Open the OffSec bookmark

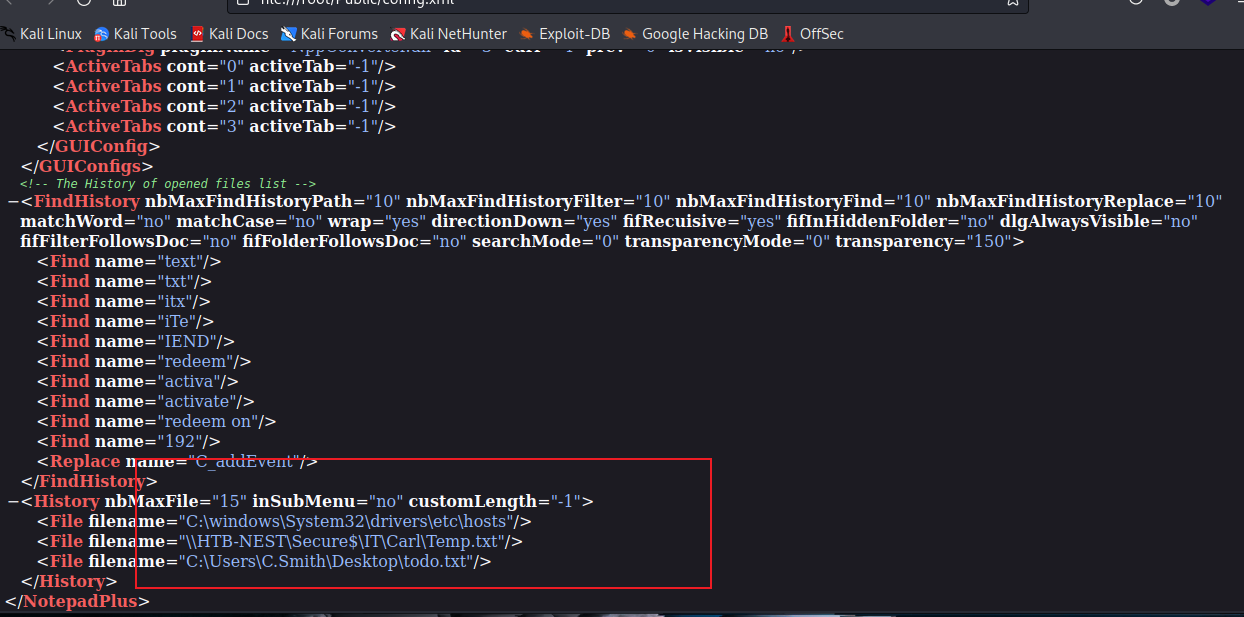point(812,34)
